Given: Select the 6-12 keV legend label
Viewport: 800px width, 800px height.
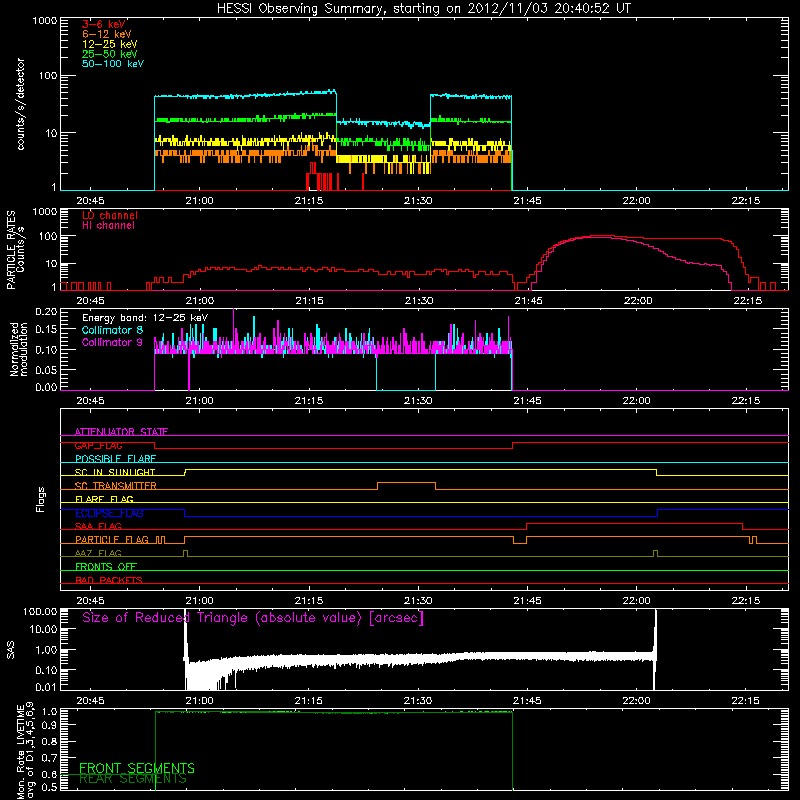Looking at the screenshot, I should click(x=107, y=34).
